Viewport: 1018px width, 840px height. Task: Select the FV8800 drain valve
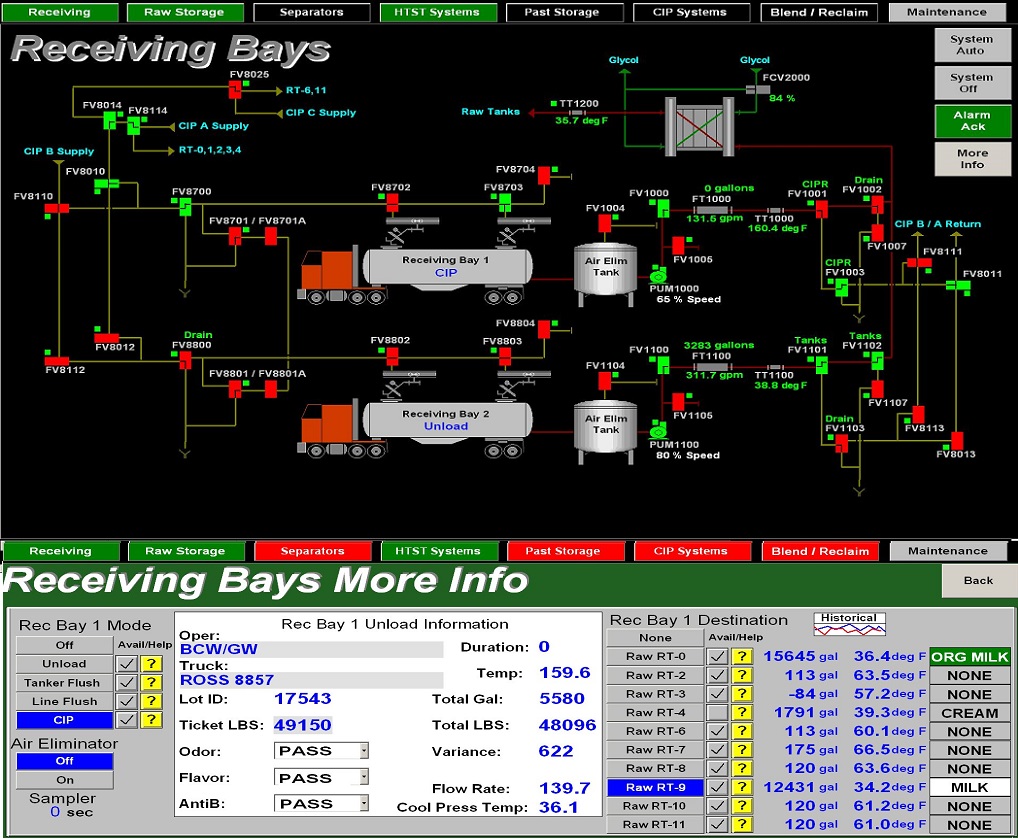185,360
